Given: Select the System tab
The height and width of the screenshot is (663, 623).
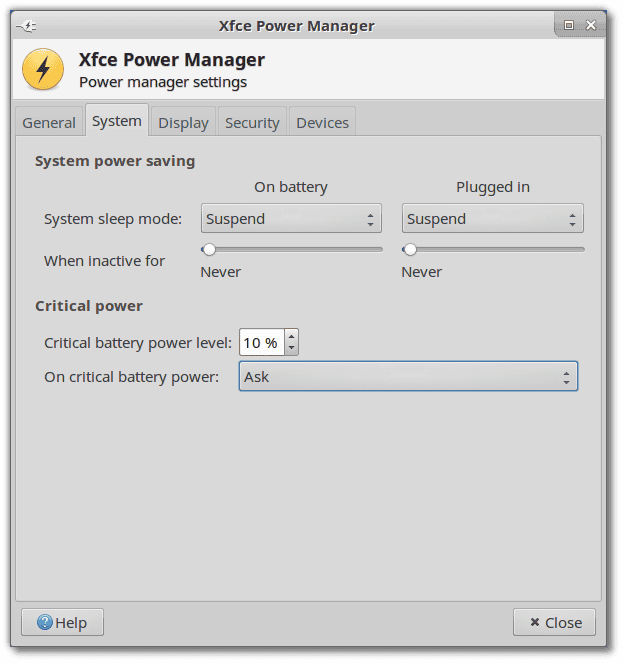Looking at the screenshot, I should click(x=117, y=121).
